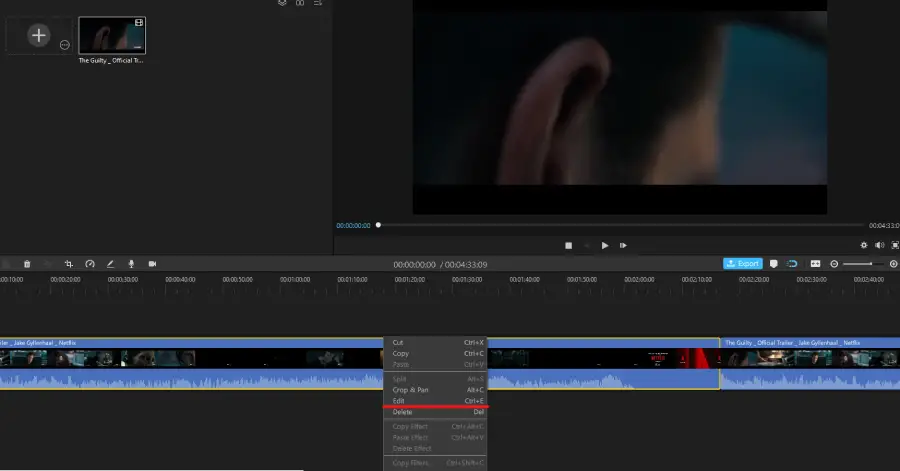Click the preview progress bar handle

click(x=378, y=225)
